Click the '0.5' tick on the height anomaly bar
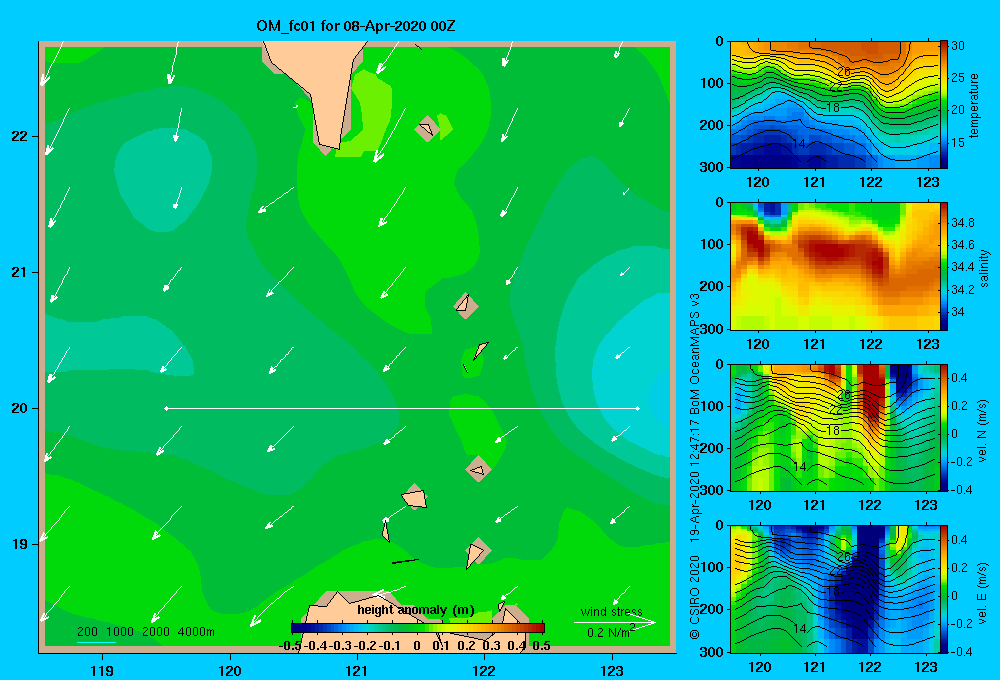The height and width of the screenshot is (680, 1000). [541, 646]
